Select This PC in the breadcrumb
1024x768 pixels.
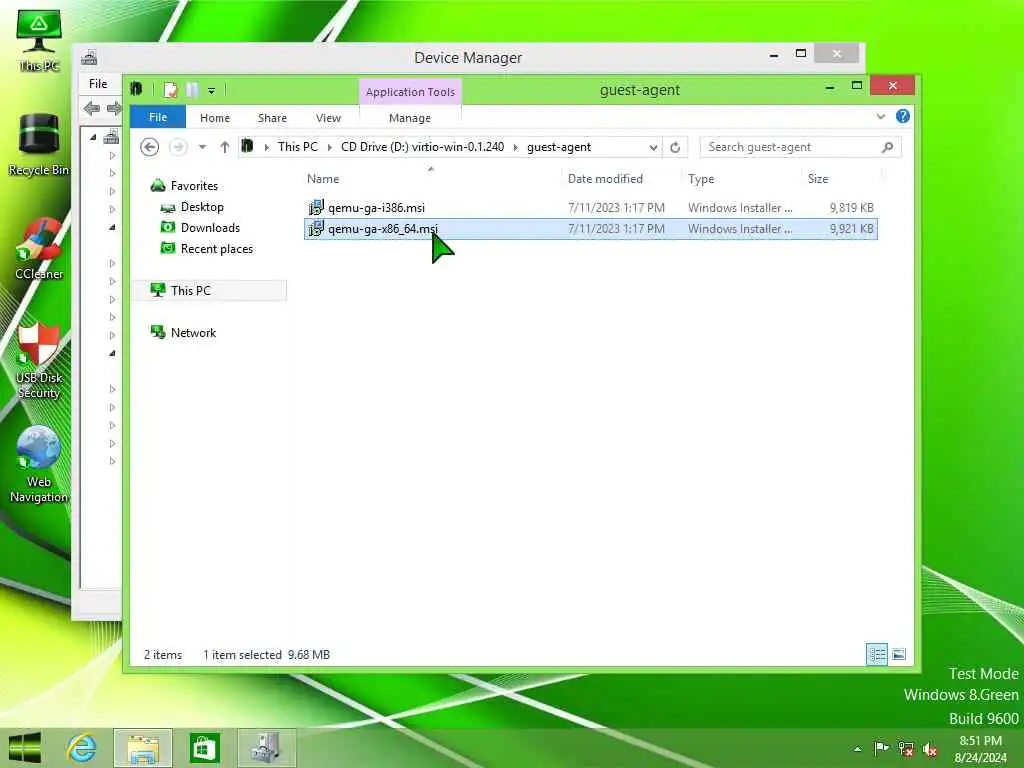[x=298, y=147]
